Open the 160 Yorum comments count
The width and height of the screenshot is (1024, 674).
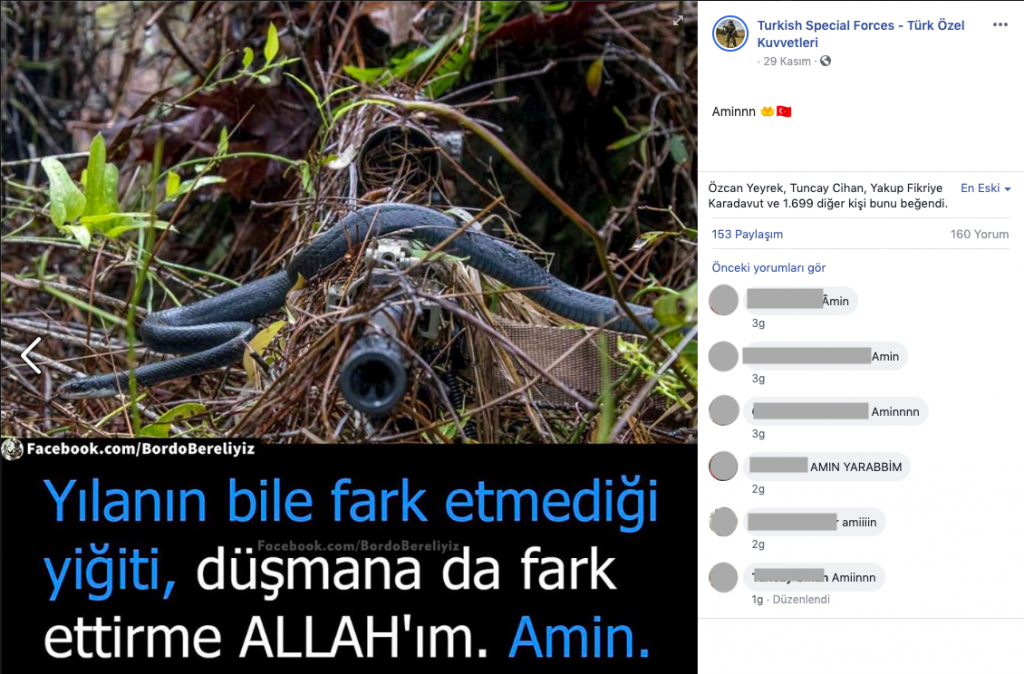tap(979, 234)
